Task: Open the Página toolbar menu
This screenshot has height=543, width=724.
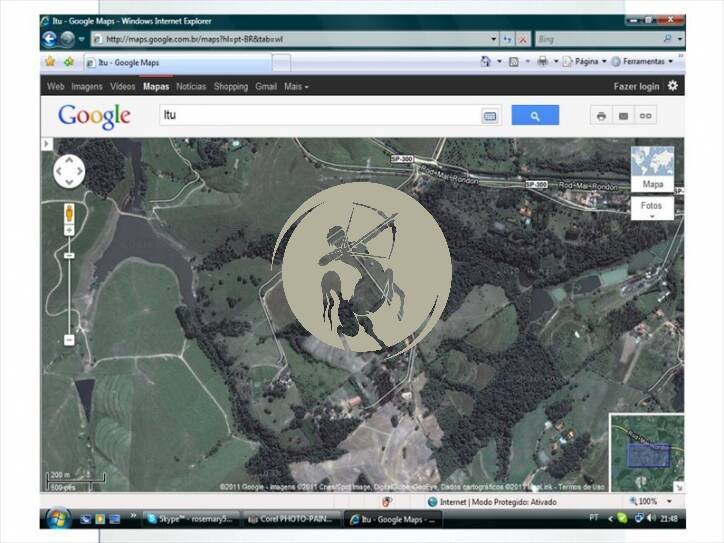Action: tap(583, 62)
